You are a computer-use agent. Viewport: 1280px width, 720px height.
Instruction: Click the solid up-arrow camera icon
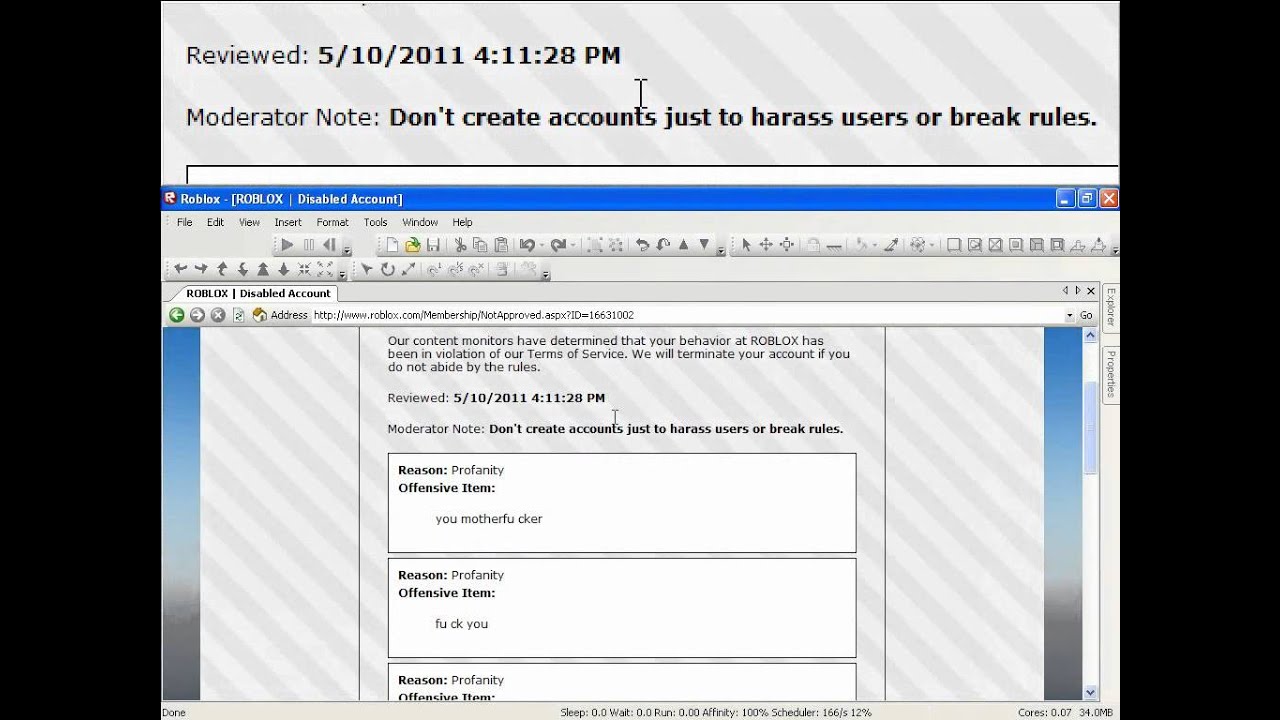(263, 269)
